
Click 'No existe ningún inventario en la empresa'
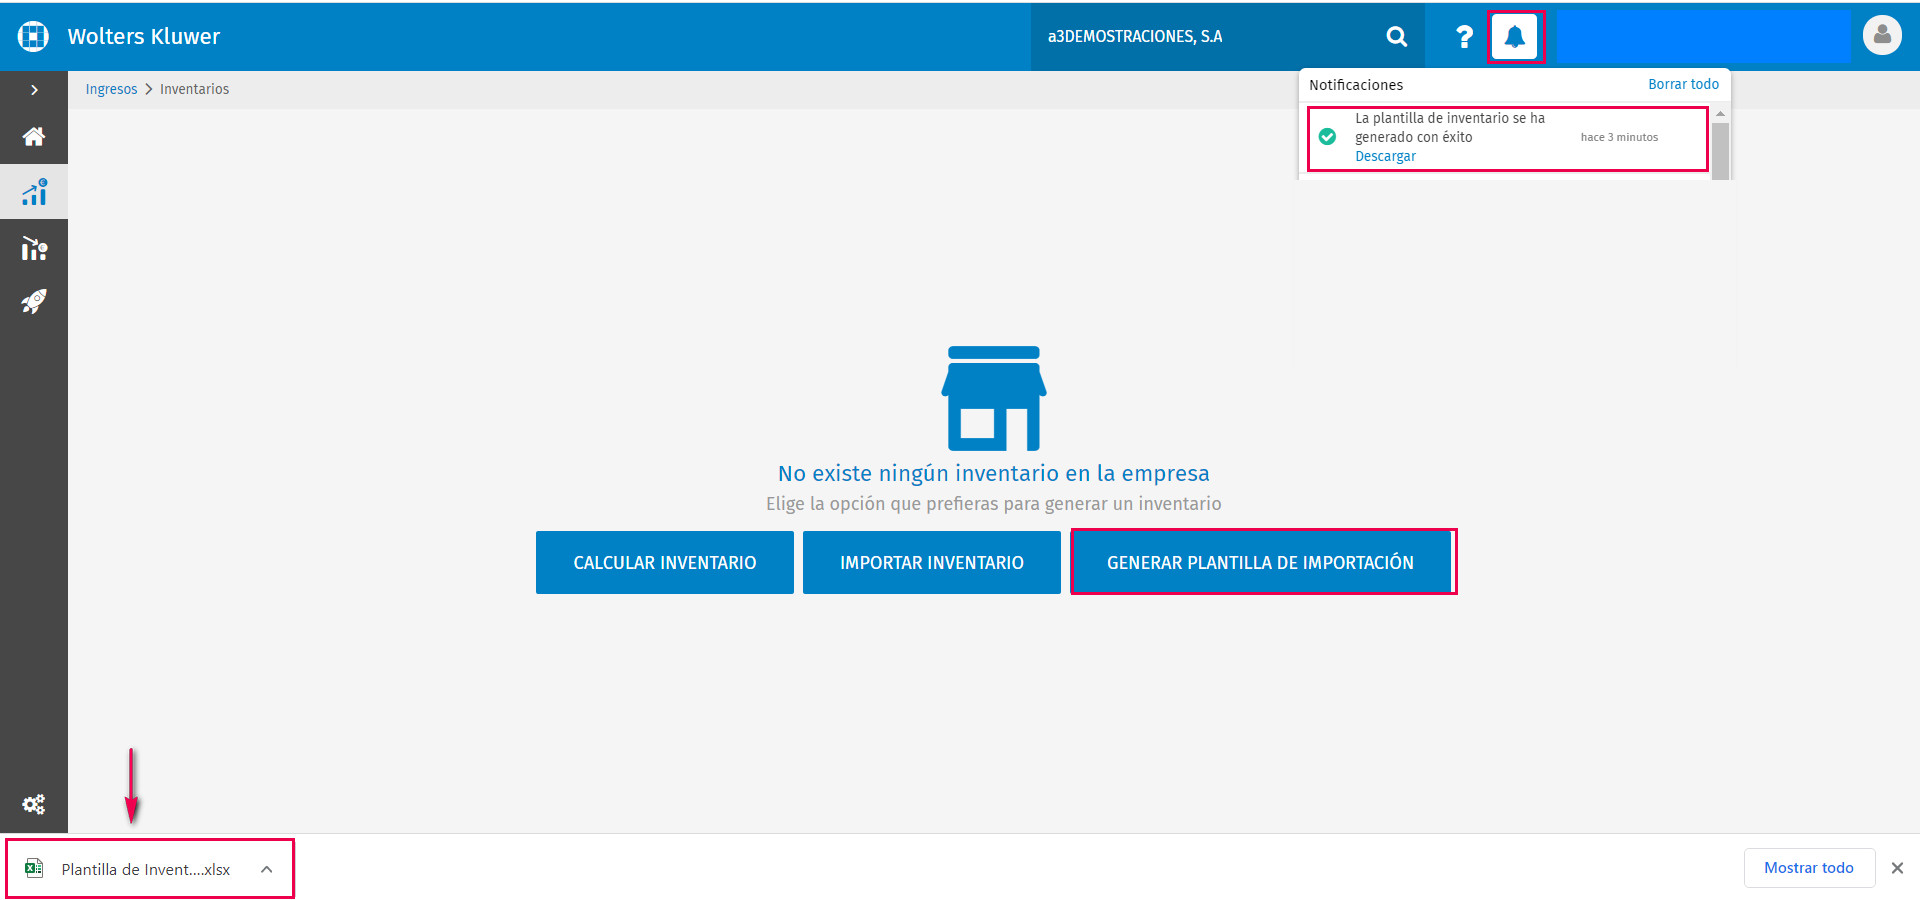994,473
